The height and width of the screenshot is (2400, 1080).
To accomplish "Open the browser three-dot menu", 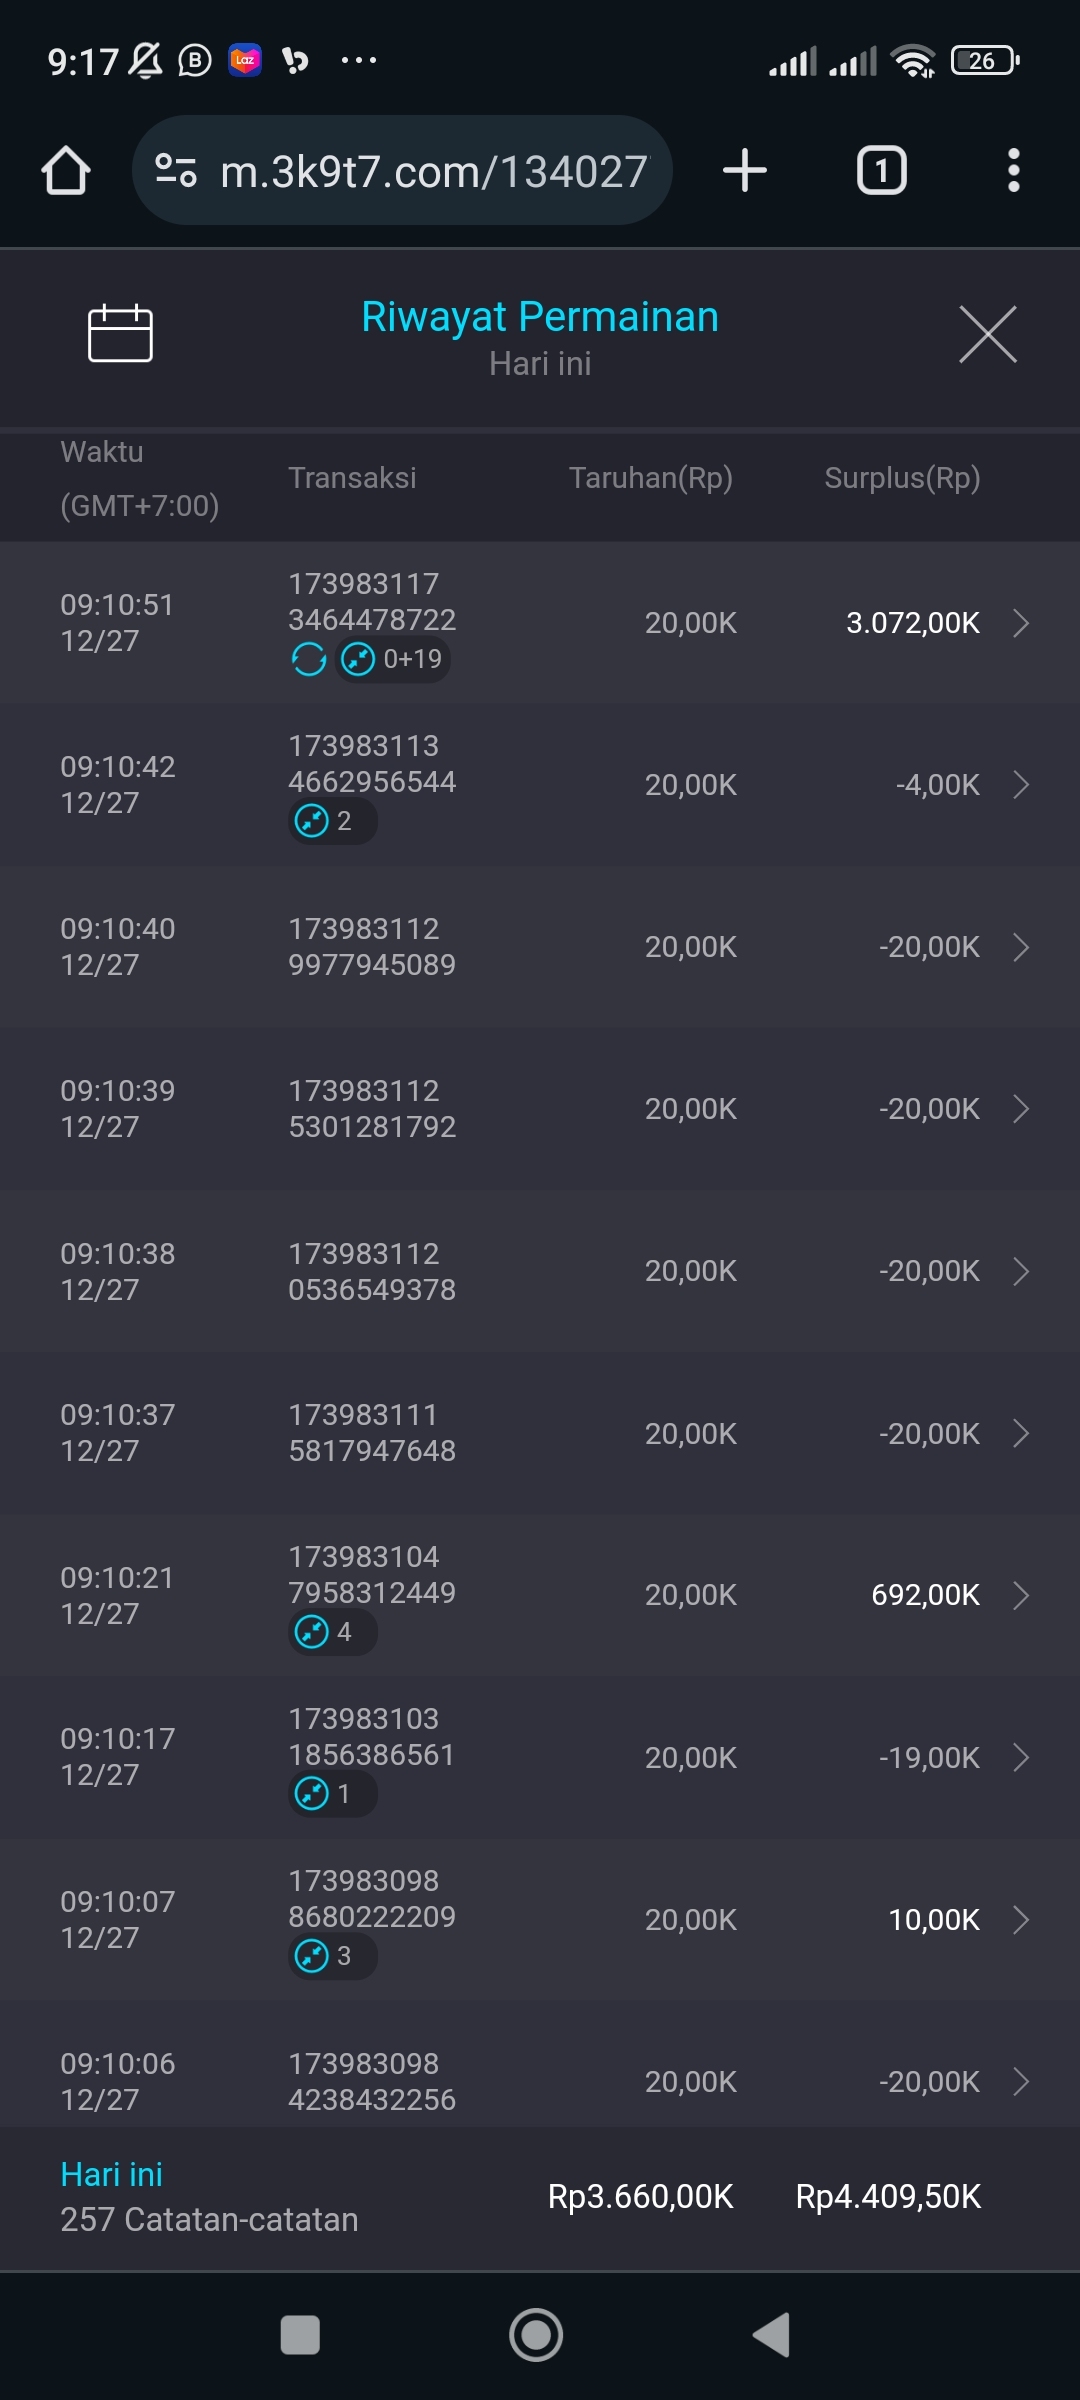I will (x=1013, y=170).
